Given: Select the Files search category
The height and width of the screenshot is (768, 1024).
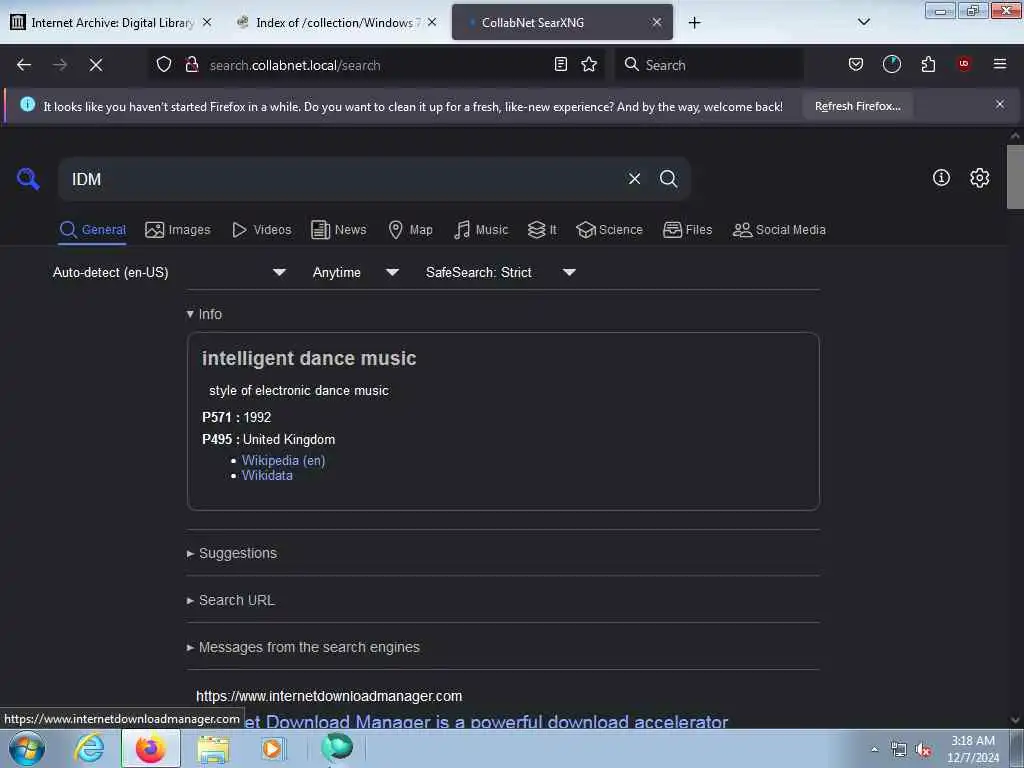Looking at the screenshot, I should click(687, 230).
